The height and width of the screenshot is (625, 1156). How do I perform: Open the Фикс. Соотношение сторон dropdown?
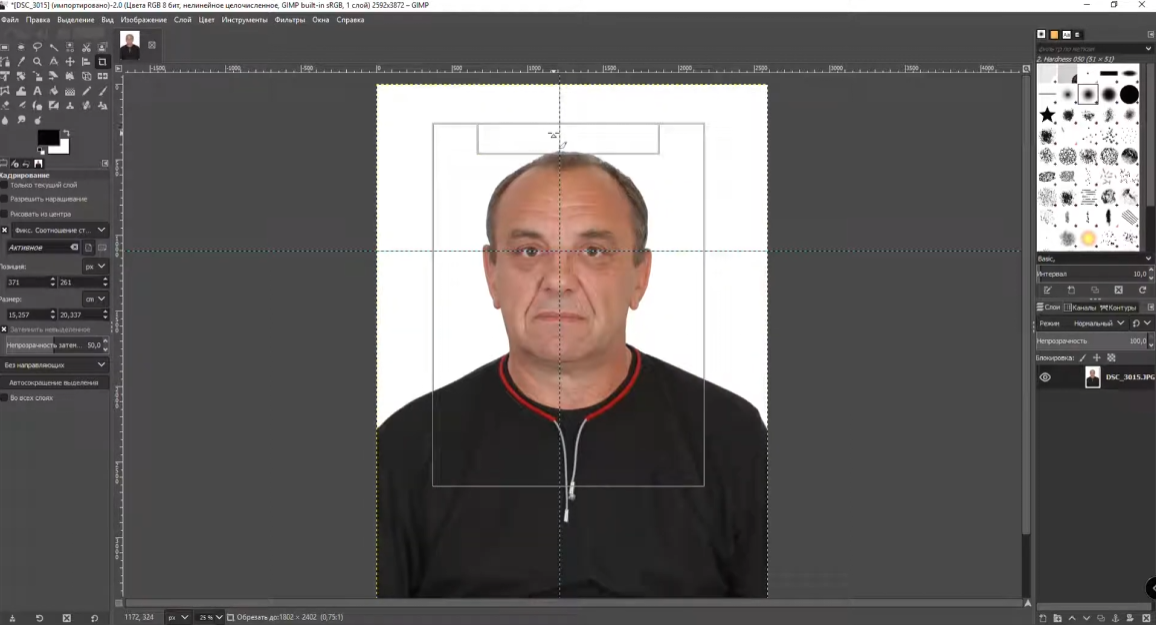click(x=59, y=230)
